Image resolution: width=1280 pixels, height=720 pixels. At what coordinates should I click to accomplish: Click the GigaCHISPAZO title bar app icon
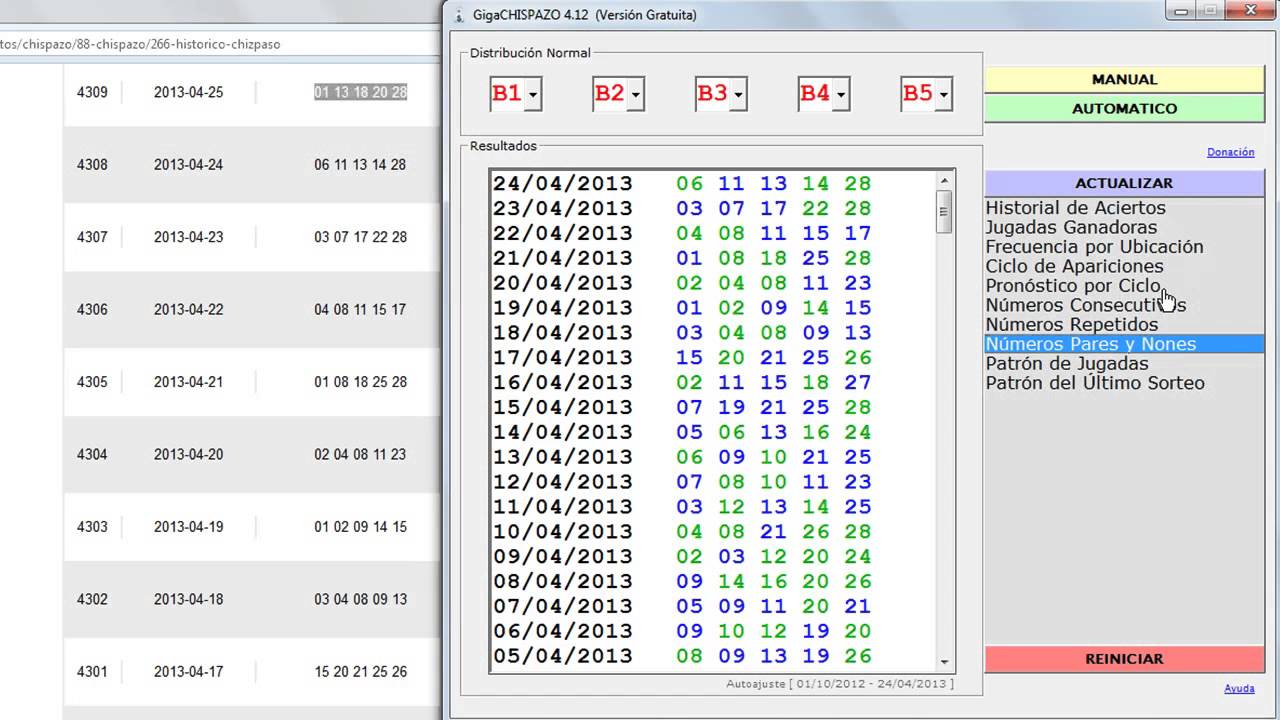[459, 15]
